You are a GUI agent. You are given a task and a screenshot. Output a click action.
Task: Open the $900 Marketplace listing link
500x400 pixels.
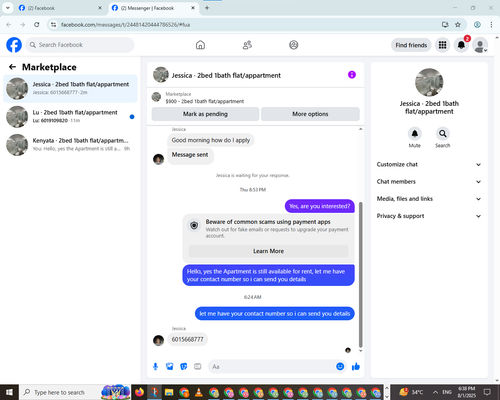205,101
